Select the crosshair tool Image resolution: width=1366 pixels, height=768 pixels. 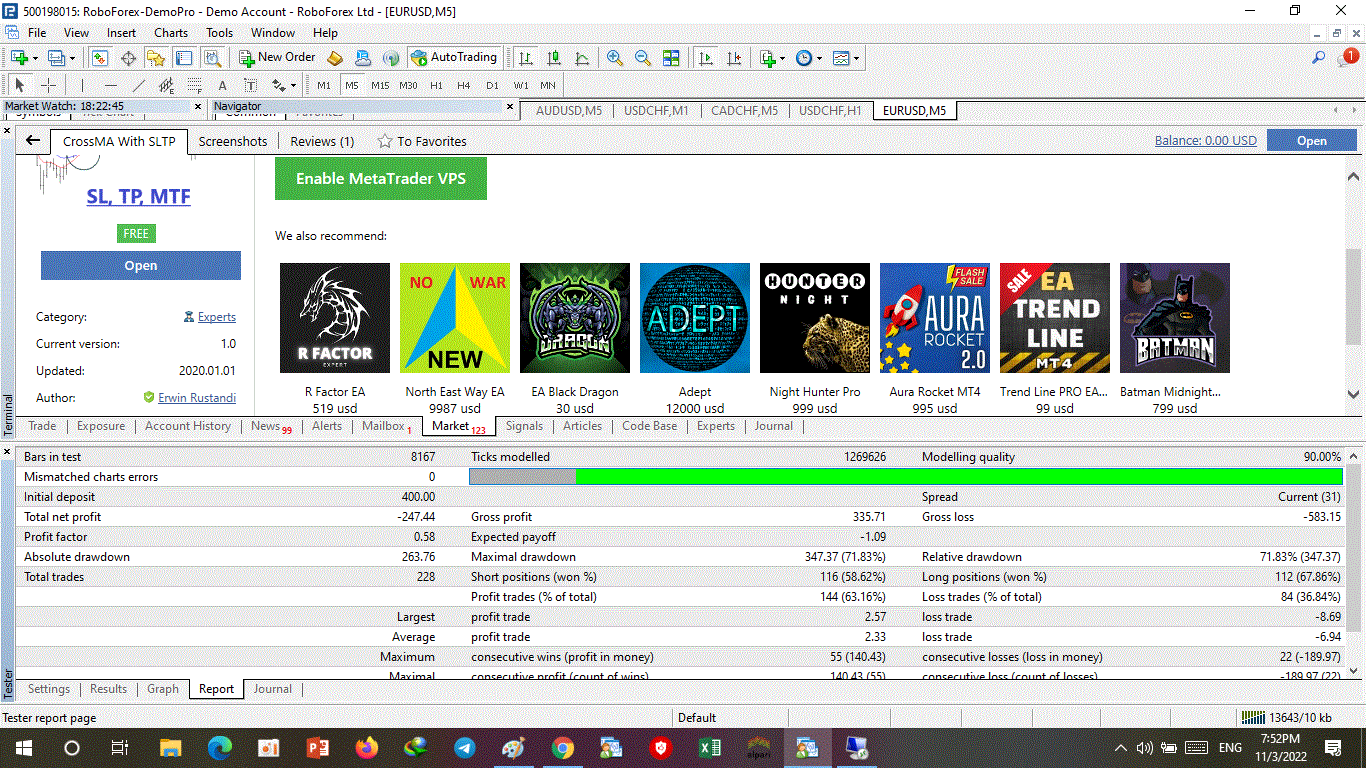point(47,85)
